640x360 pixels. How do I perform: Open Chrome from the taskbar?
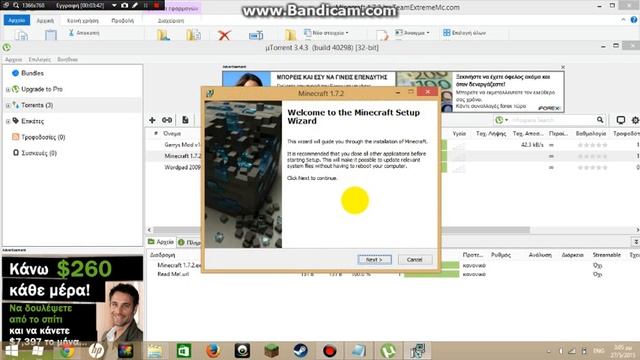point(67,351)
